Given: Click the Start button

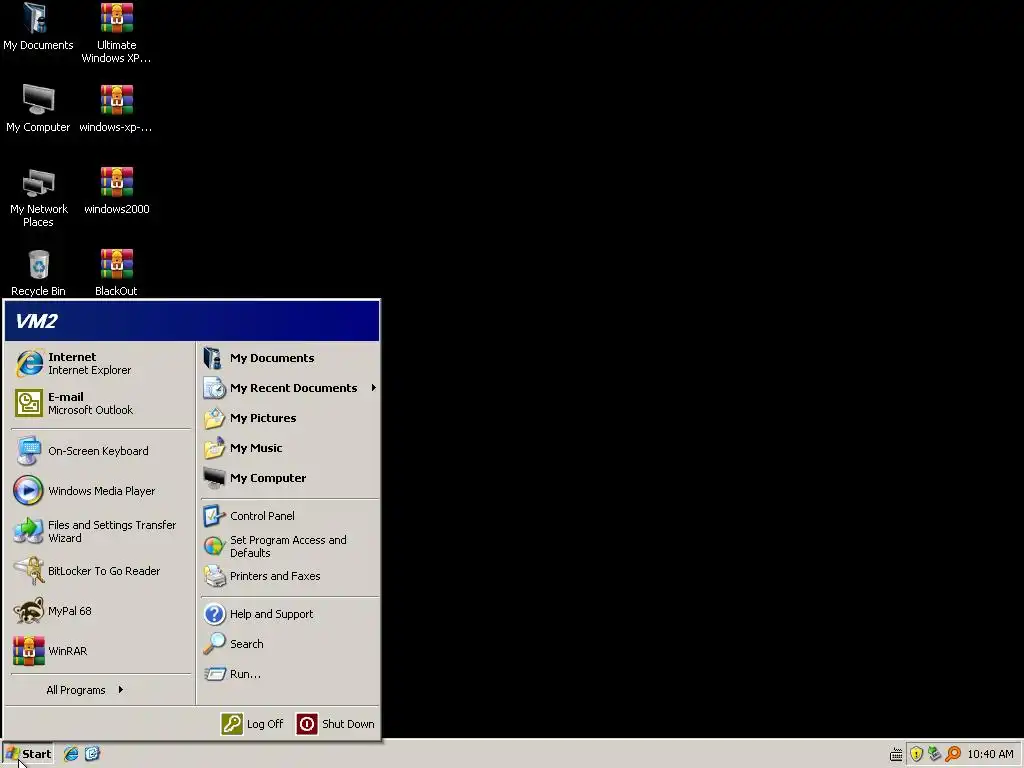Looking at the screenshot, I should [28, 754].
